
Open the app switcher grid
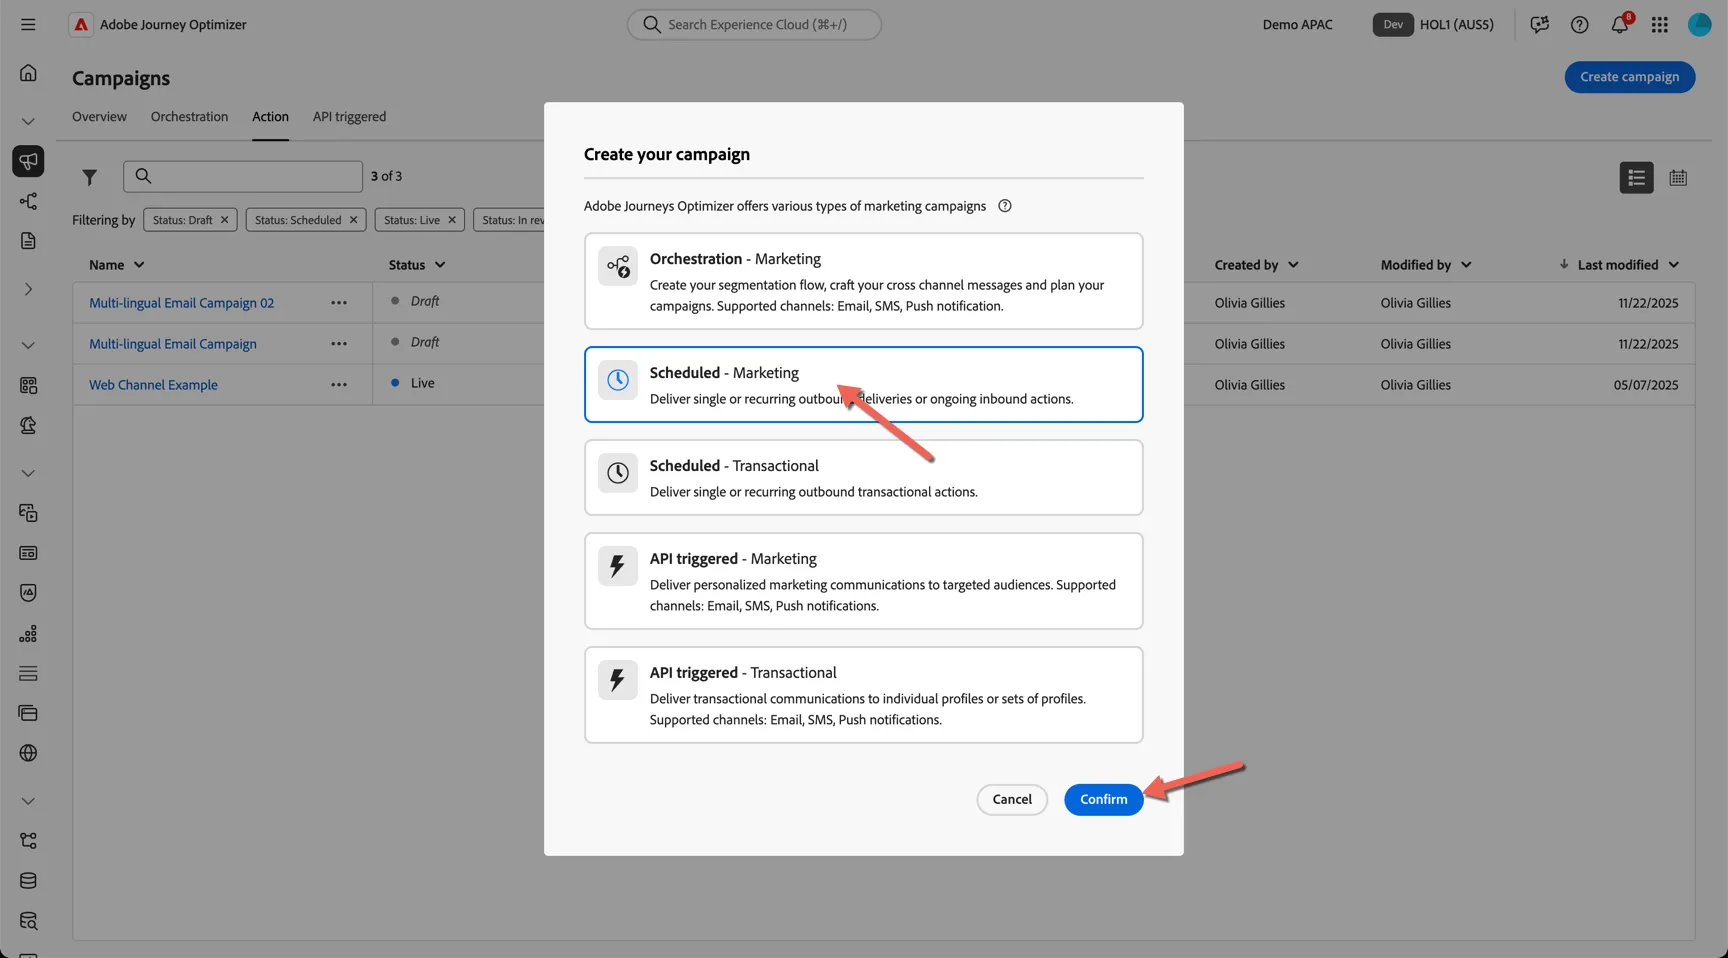[1659, 25]
